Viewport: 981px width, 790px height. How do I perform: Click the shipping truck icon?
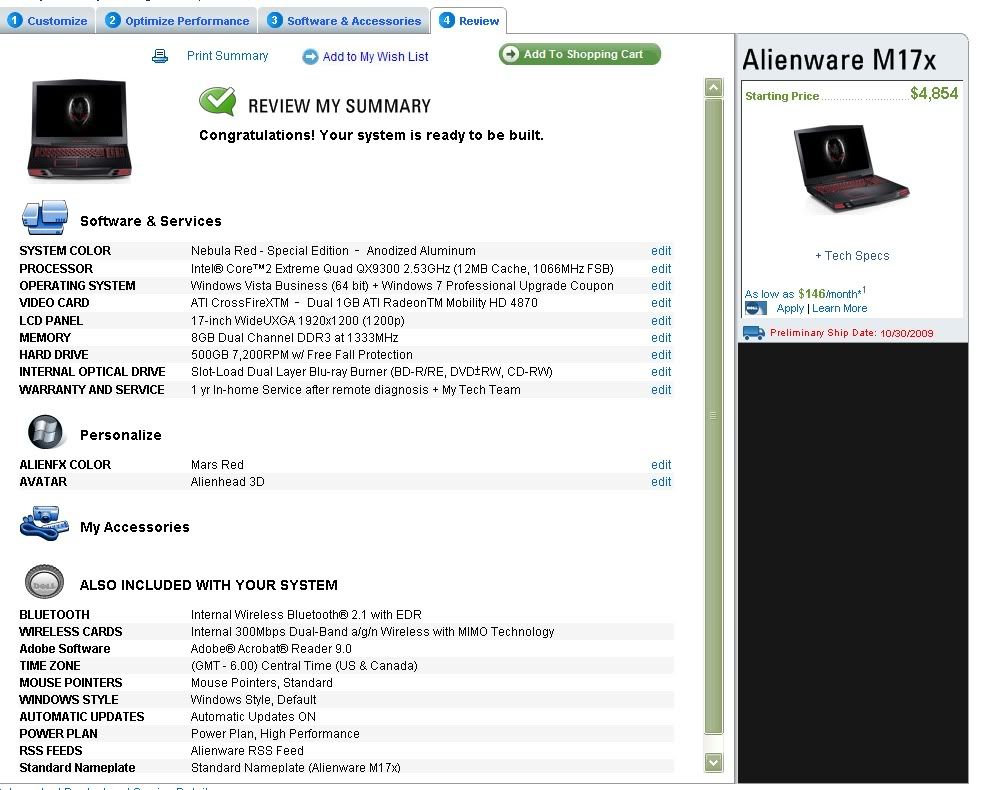click(754, 333)
